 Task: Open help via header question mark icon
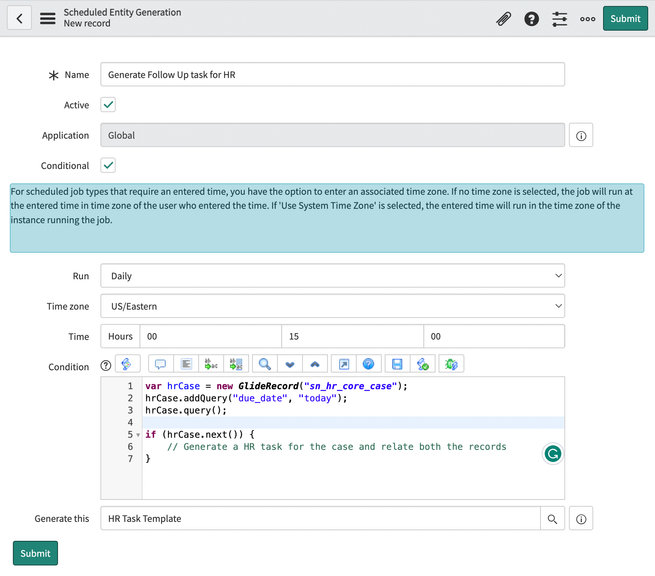[x=531, y=19]
